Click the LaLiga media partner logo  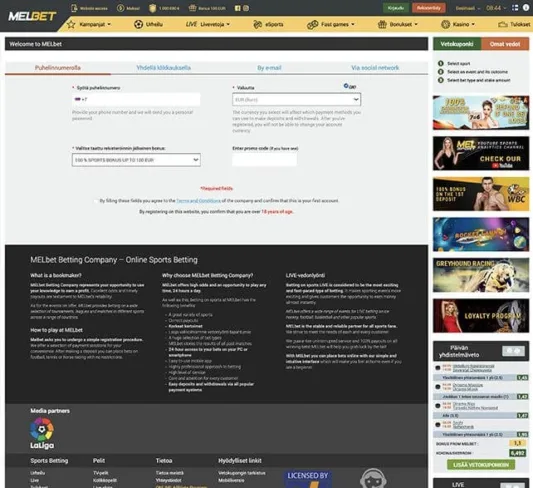point(42,433)
